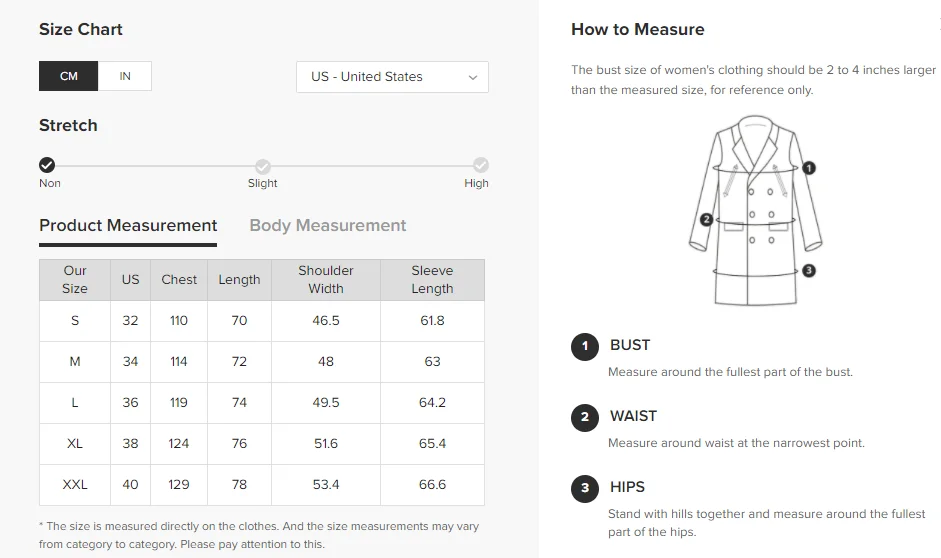Click the number 2 waist marker on coat diagram
Image resolution: width=941 pixels, height=558 pixels.
(706, 220)
